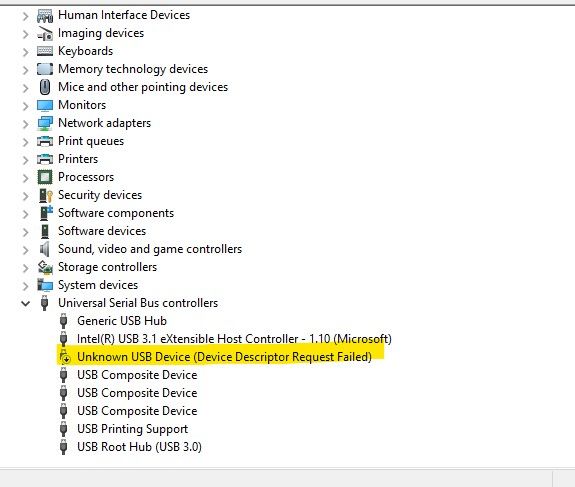This screenshot has width=575, height=487.
Task: Click the Storage controllers icon
Action: coord(45,267)
